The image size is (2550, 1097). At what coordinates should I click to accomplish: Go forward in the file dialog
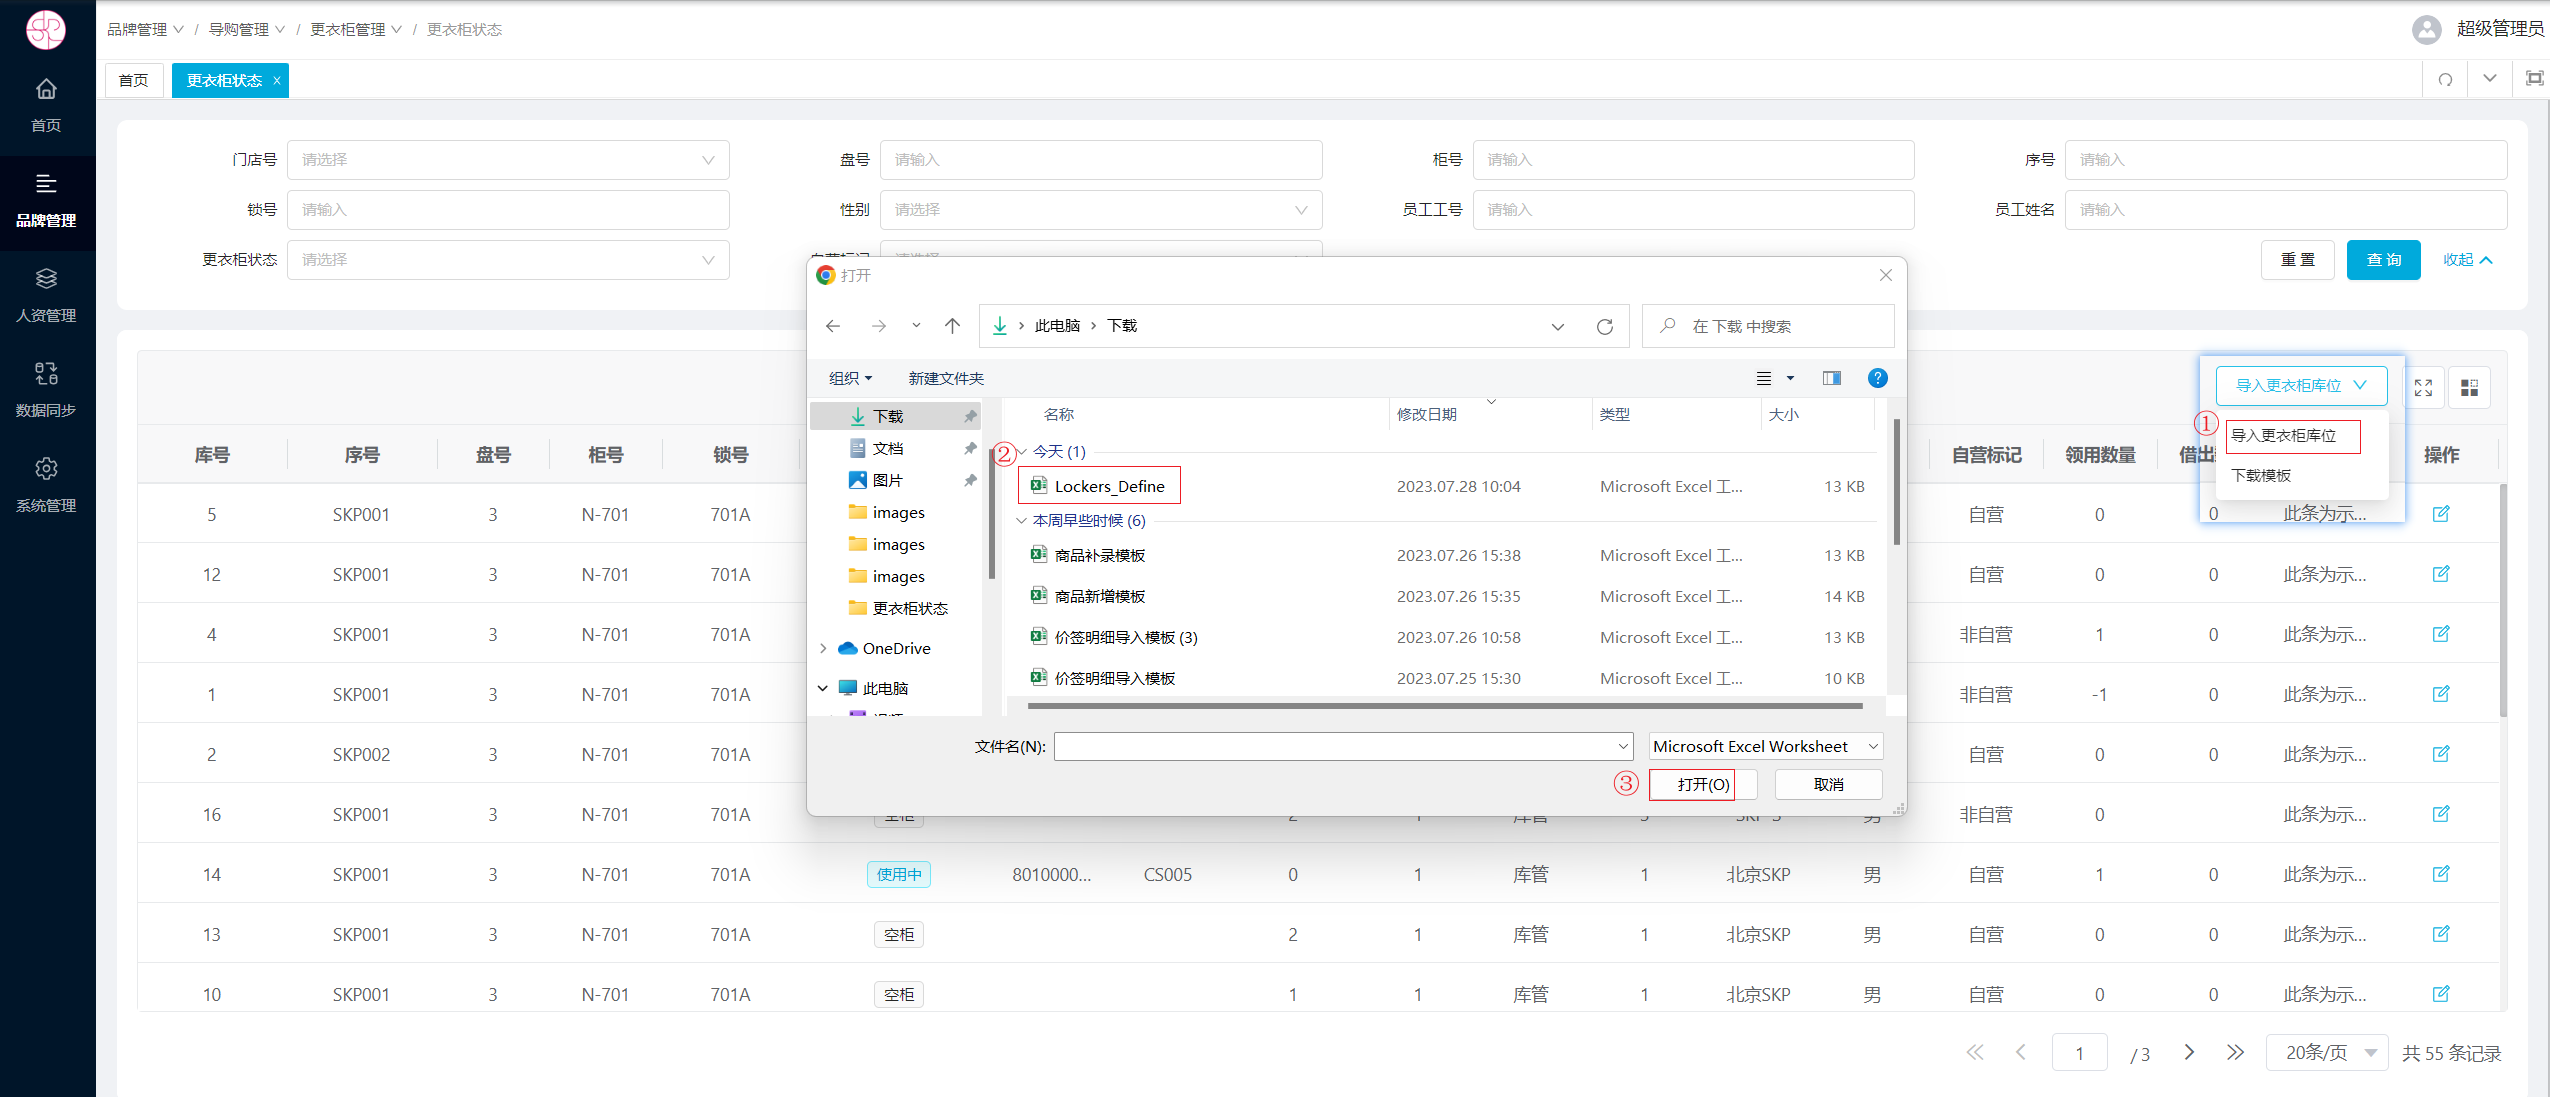[x=879, y=326]
